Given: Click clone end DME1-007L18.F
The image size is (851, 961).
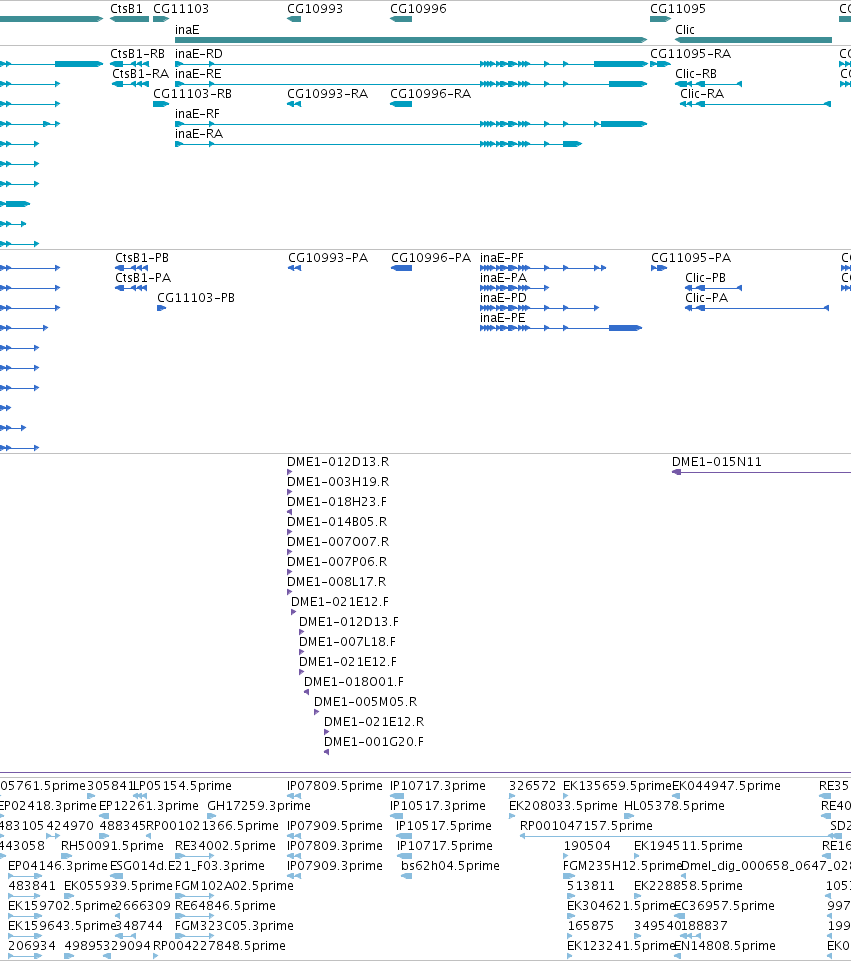Looking at the screenshot, I should coord(347,642).
